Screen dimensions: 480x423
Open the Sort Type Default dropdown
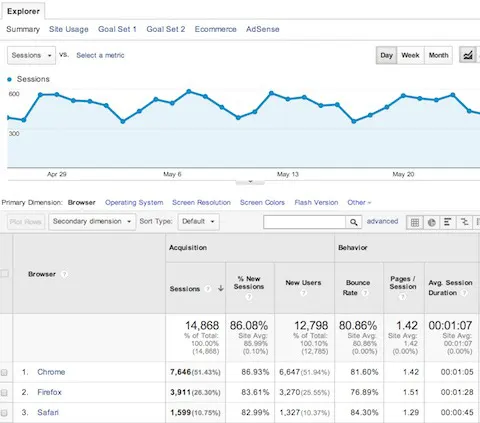tap(199, 222)
